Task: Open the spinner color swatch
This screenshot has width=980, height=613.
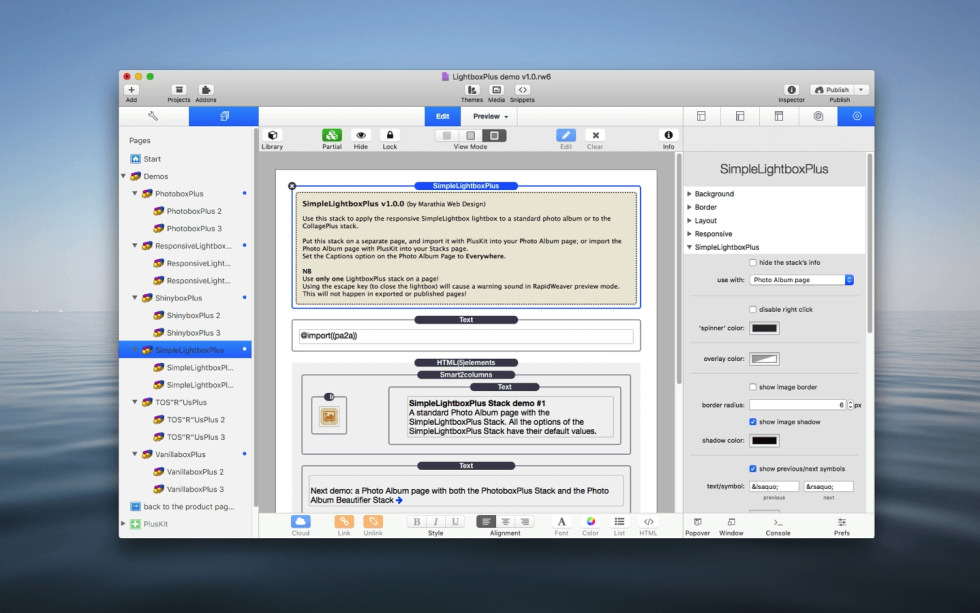Action: click(x=764, y=328)
